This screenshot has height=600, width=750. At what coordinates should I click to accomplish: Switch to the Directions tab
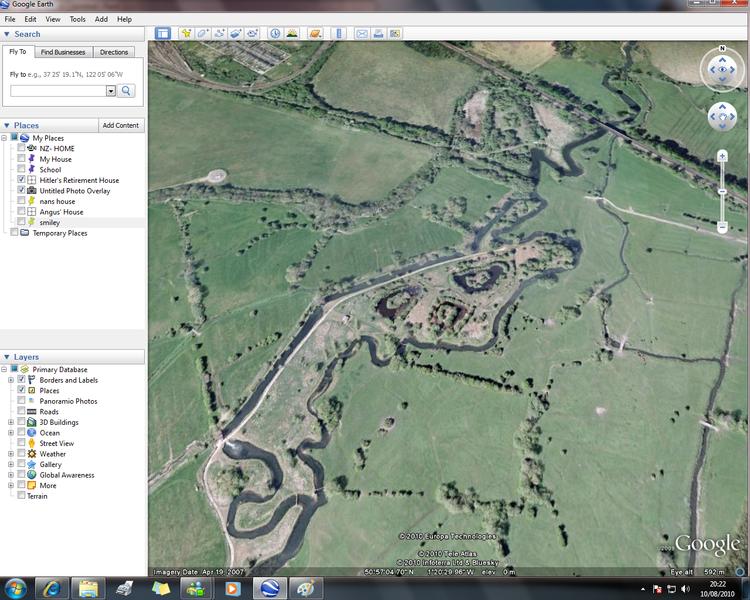pos(114,52)
